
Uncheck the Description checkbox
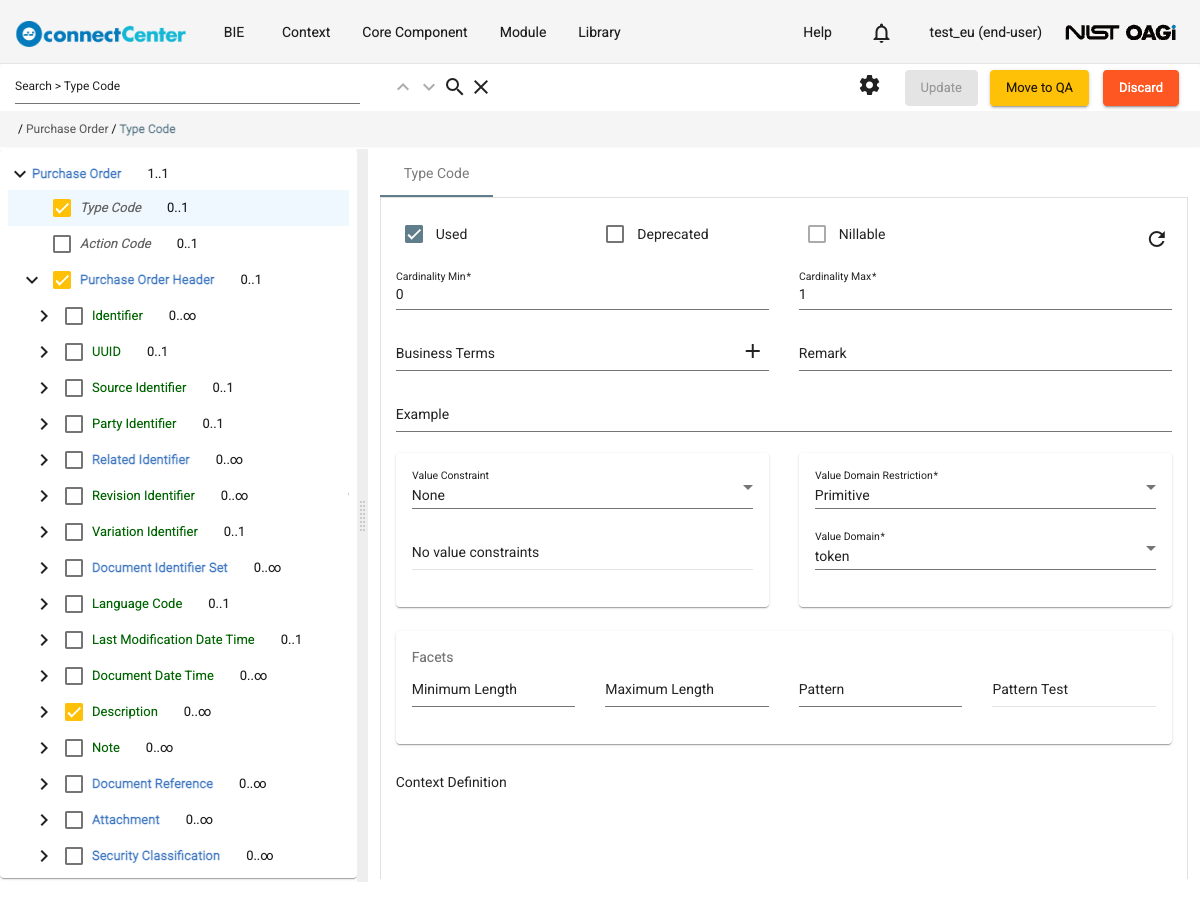[x=74, y=712]
